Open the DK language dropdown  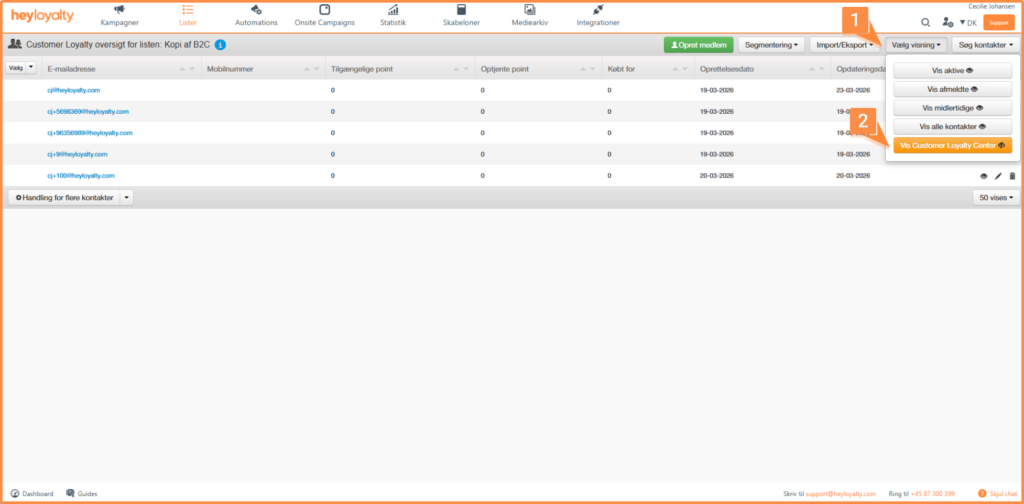click(x=968, y=23)
